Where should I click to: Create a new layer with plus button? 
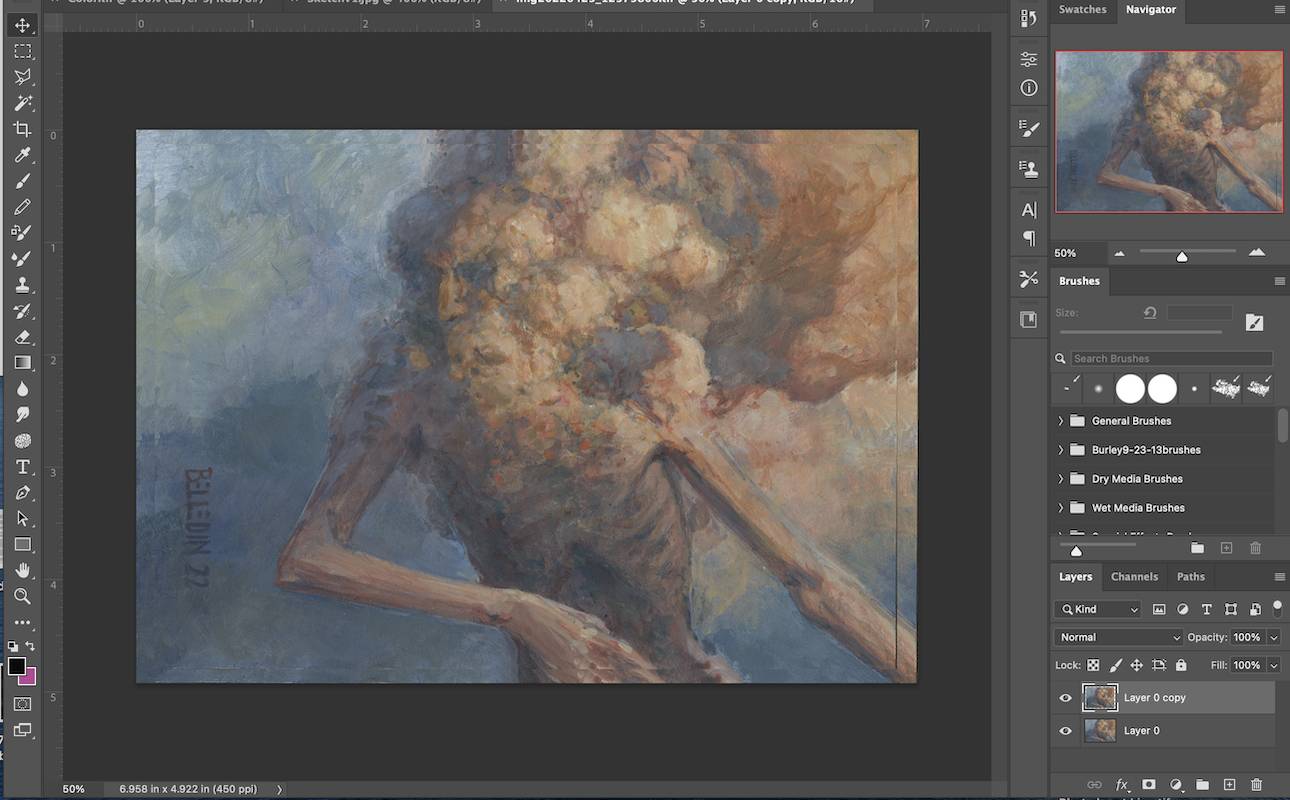[1230, 785]
